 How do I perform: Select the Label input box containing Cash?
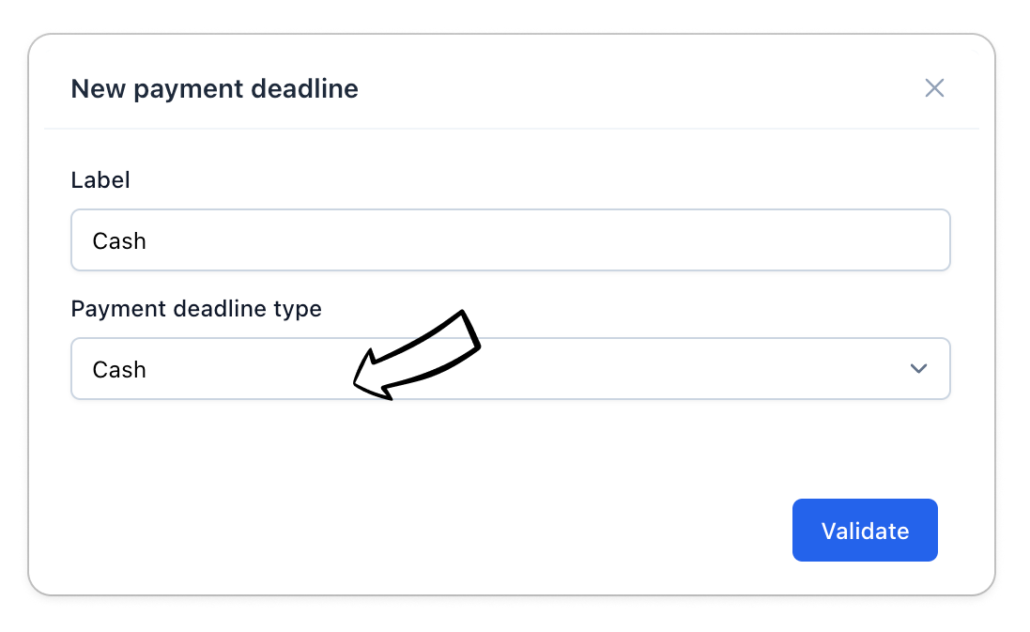[510, 240]
